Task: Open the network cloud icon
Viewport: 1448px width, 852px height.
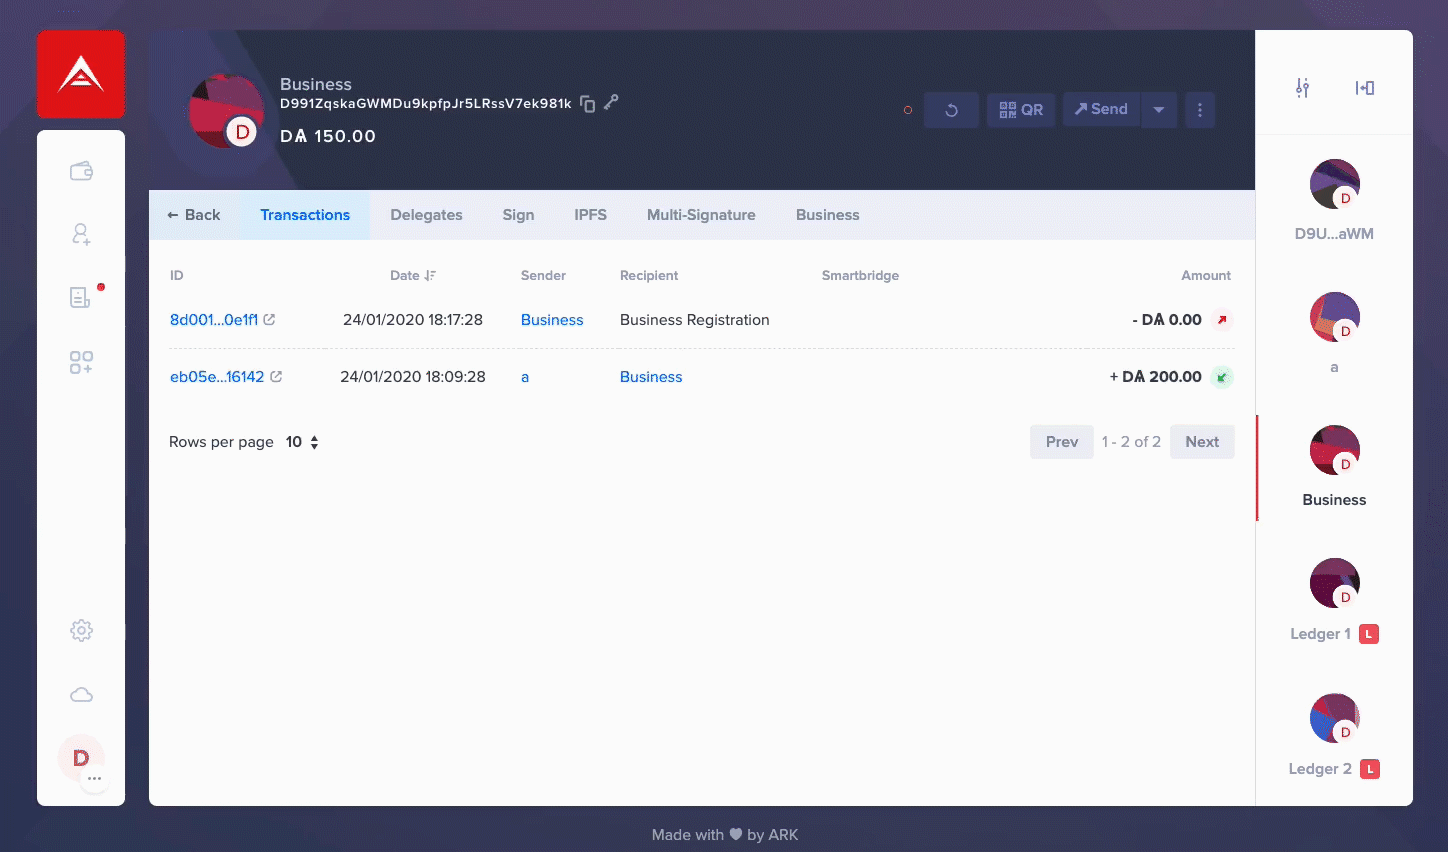Action: (81, 694)
